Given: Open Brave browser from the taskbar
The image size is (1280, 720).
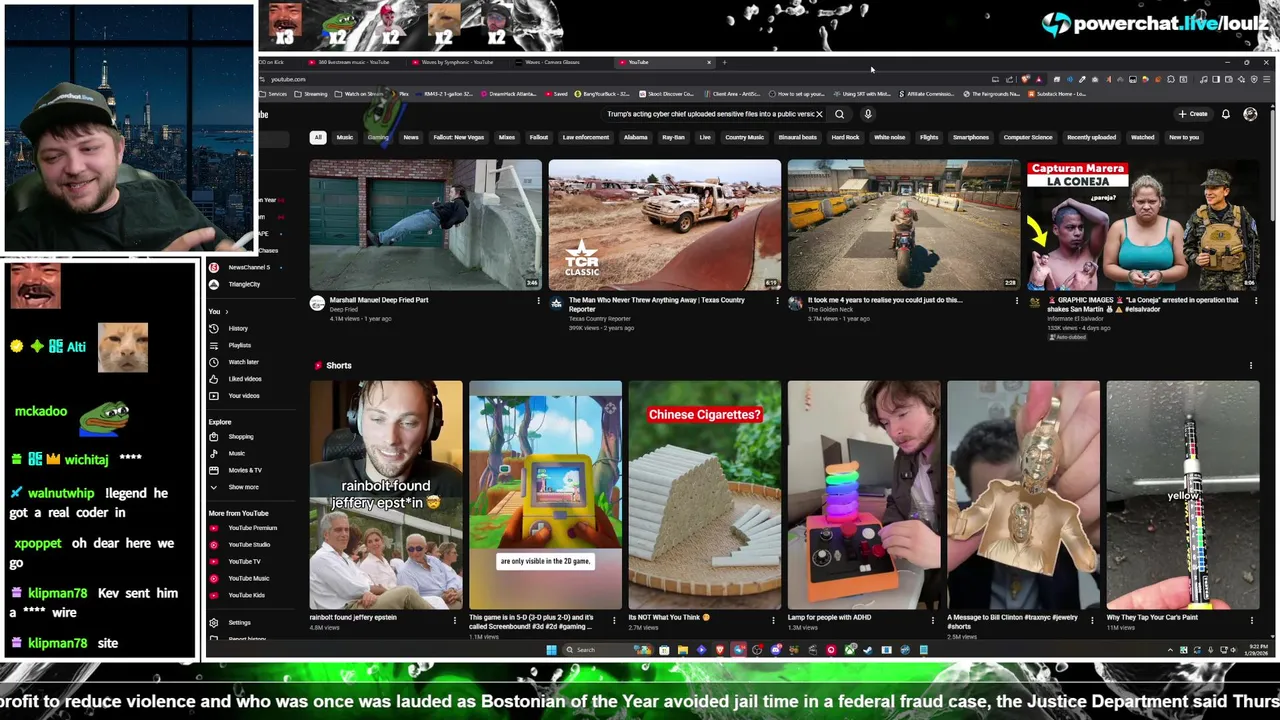Looking at the screenshot, I should (719, 650).
